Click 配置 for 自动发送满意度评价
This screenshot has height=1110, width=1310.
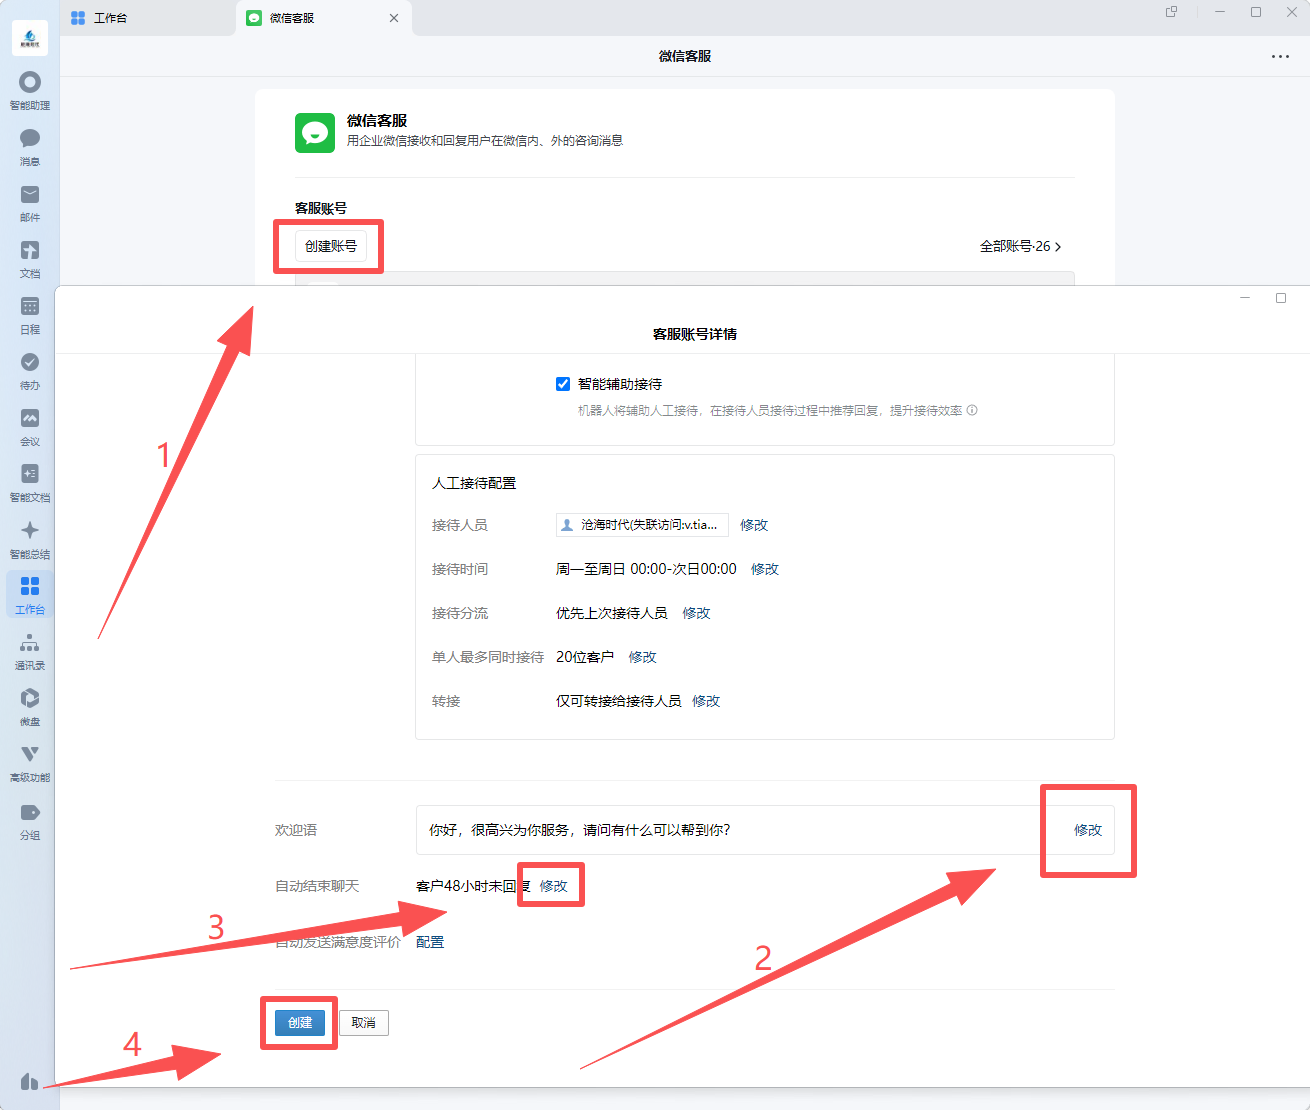click(430, 942)
